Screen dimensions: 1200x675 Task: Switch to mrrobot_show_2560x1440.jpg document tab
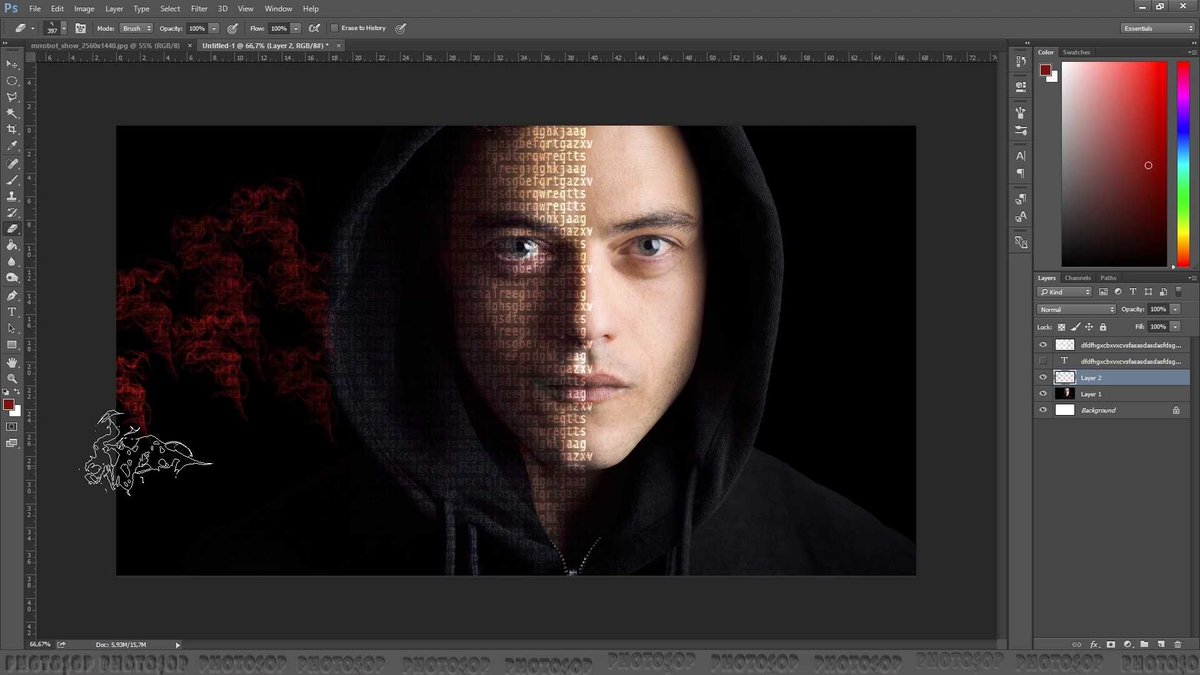click(x=105, y=45)
